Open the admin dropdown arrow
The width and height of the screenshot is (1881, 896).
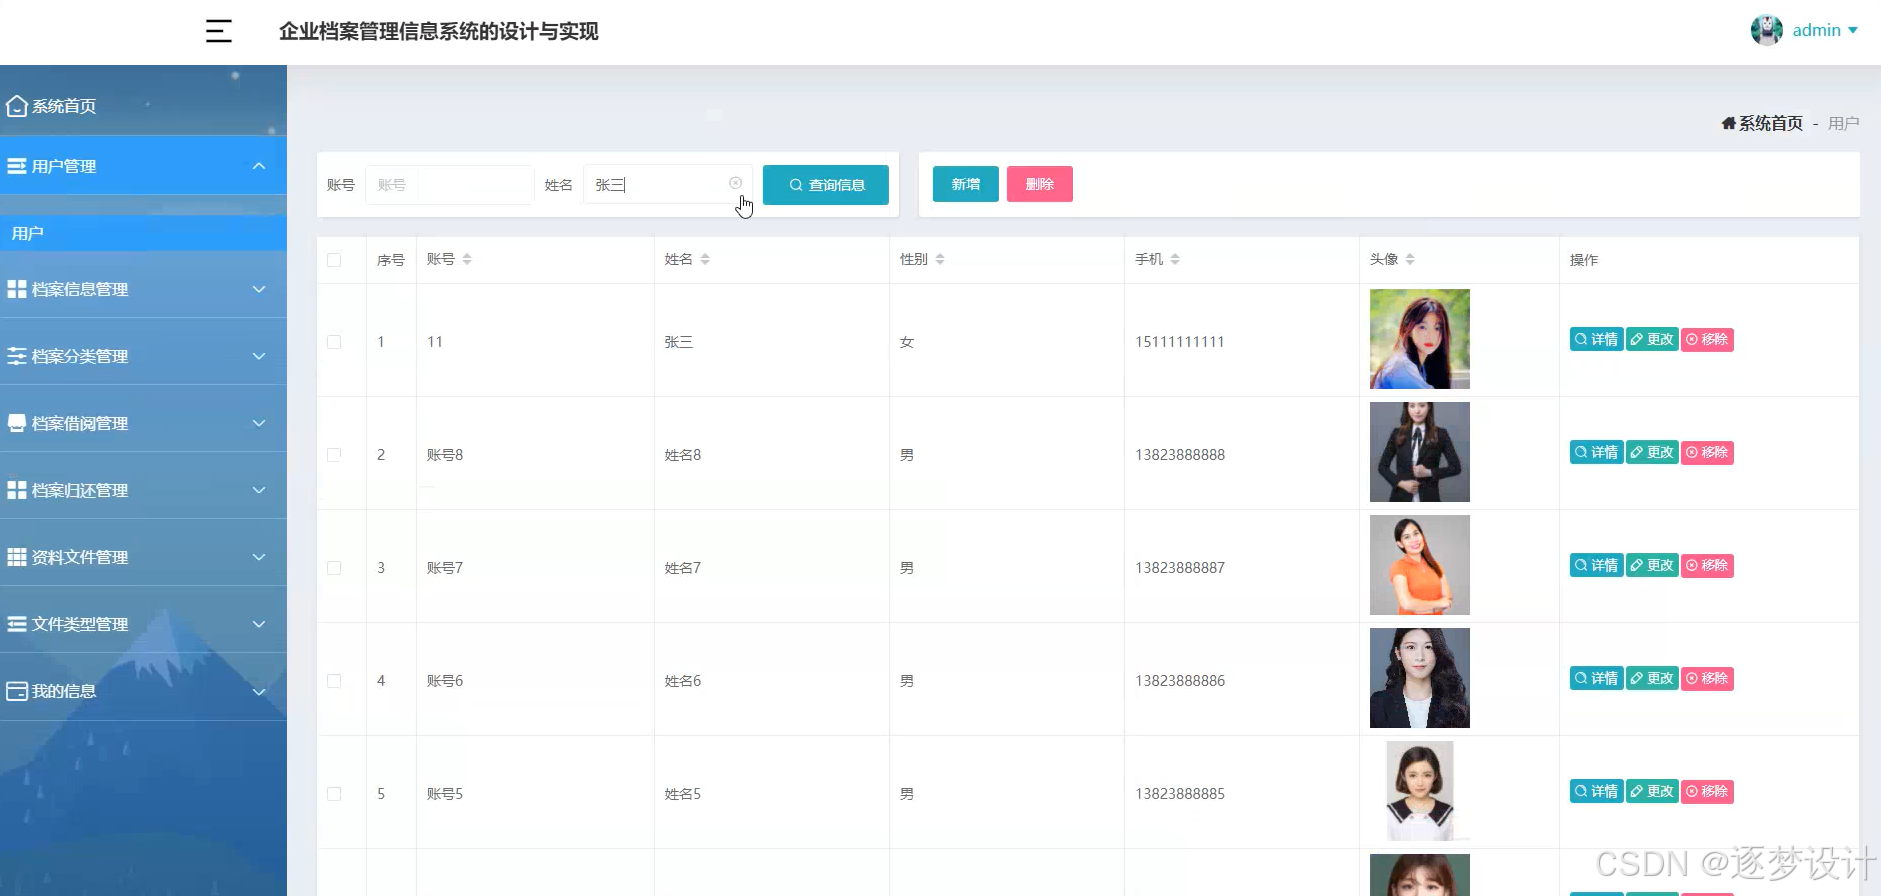(1853, 30)
